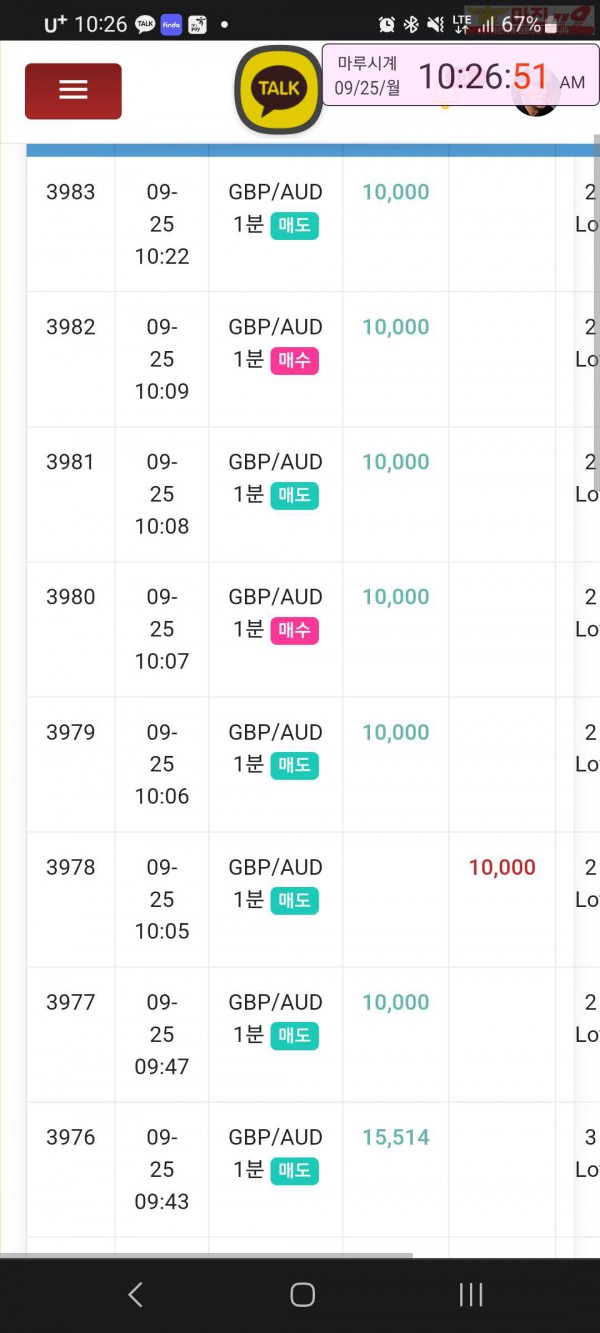Click the horizontal scrollbar under the table
Image resolution: width=600 pixels, height=1333 pixels.
coord(206,1255)
